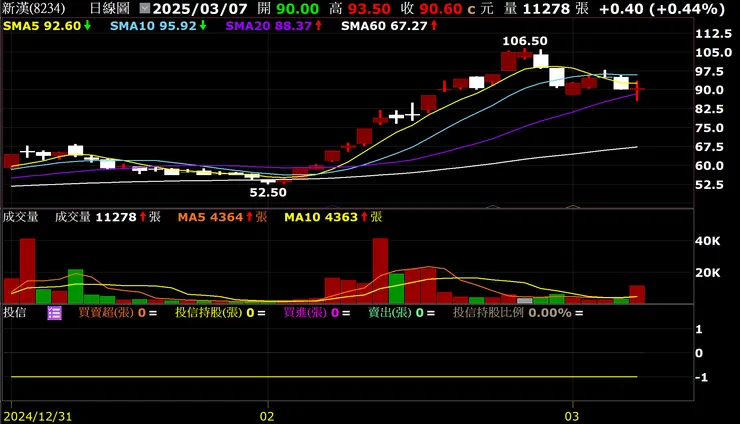The image size is (740, 424).
Task: Click the 112.5 price axis label
Action: click(x=713, y=34)
